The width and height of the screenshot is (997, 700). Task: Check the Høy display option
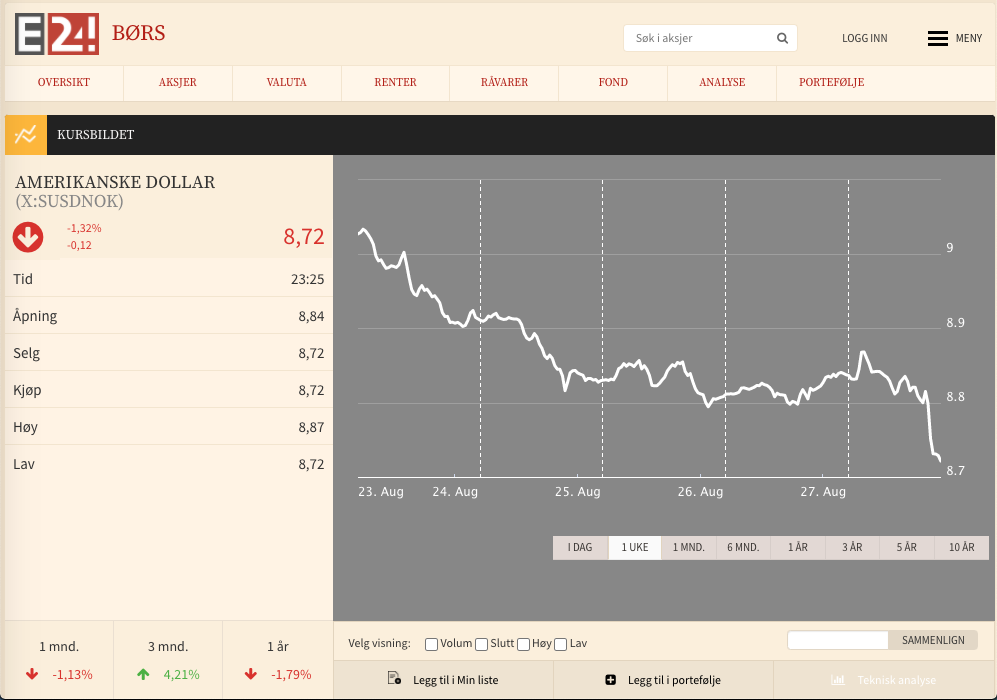point(523,644)
